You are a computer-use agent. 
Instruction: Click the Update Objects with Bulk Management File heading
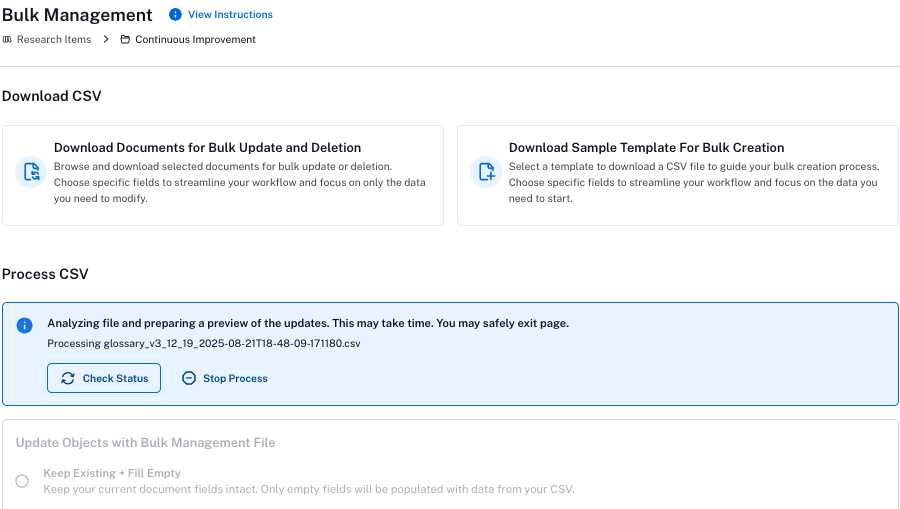(x=145, y=442)
